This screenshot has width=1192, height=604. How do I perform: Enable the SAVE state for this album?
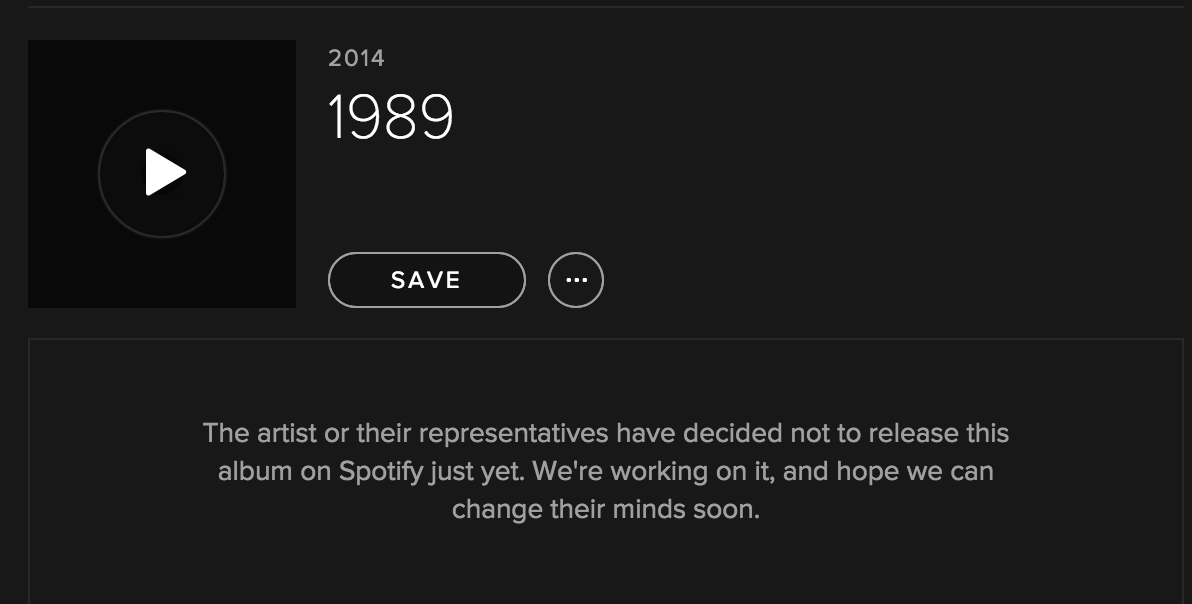(x=426, y=280)
